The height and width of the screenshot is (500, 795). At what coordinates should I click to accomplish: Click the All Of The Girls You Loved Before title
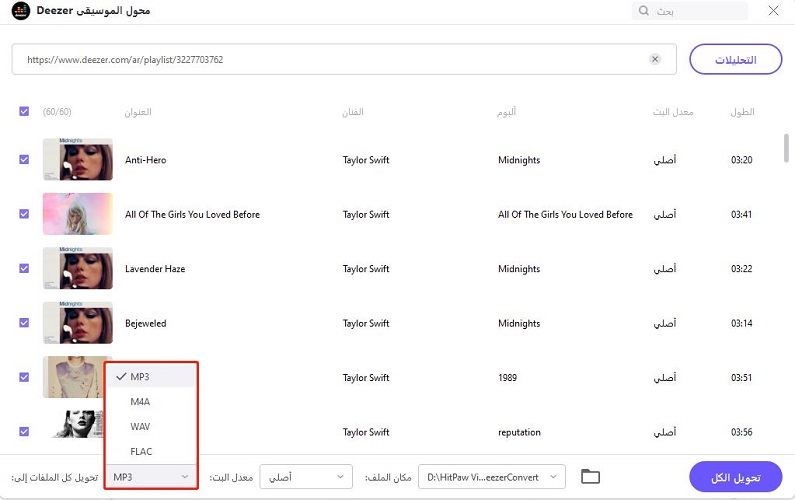point(192,215)
